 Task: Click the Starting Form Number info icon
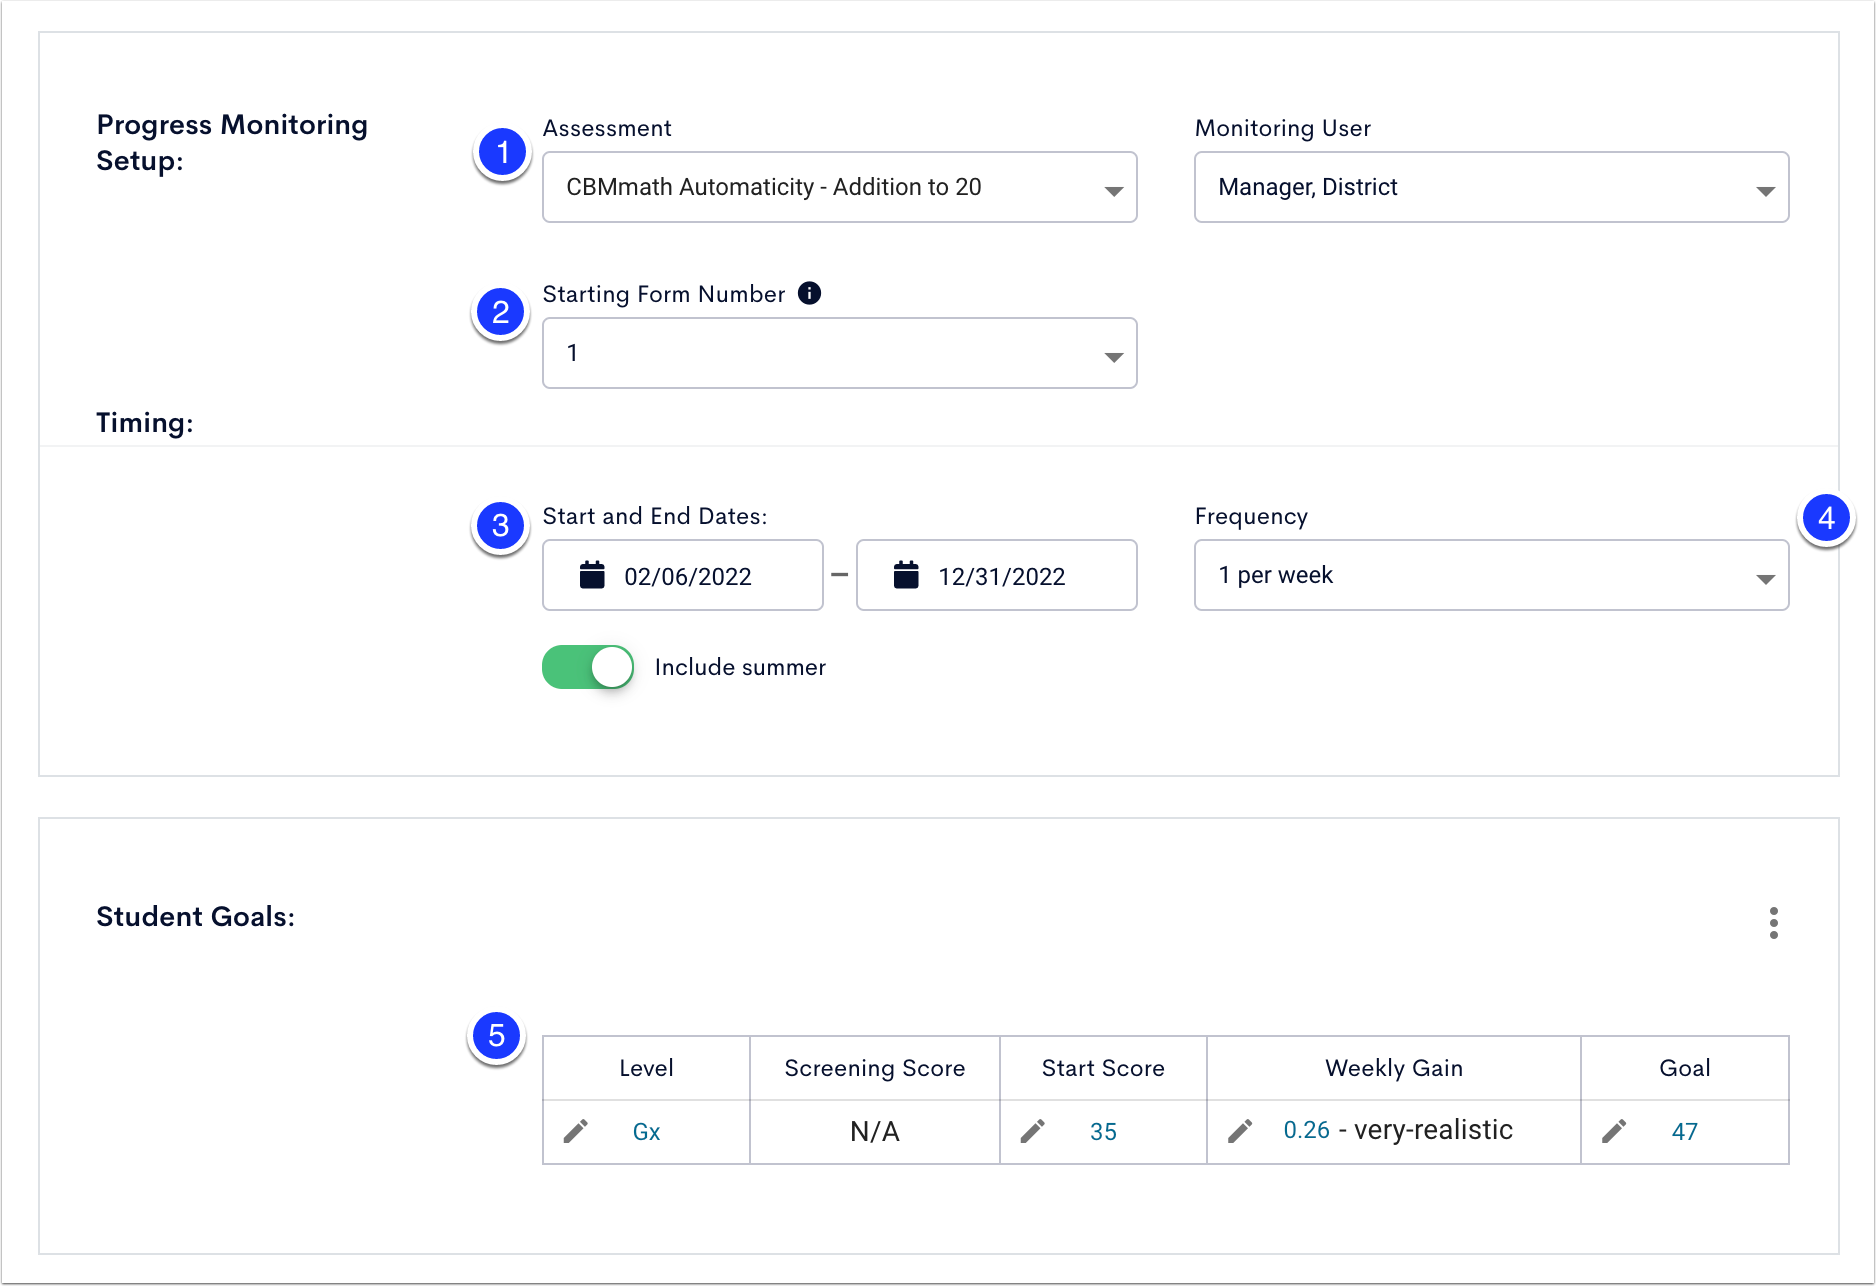point(809,293)
